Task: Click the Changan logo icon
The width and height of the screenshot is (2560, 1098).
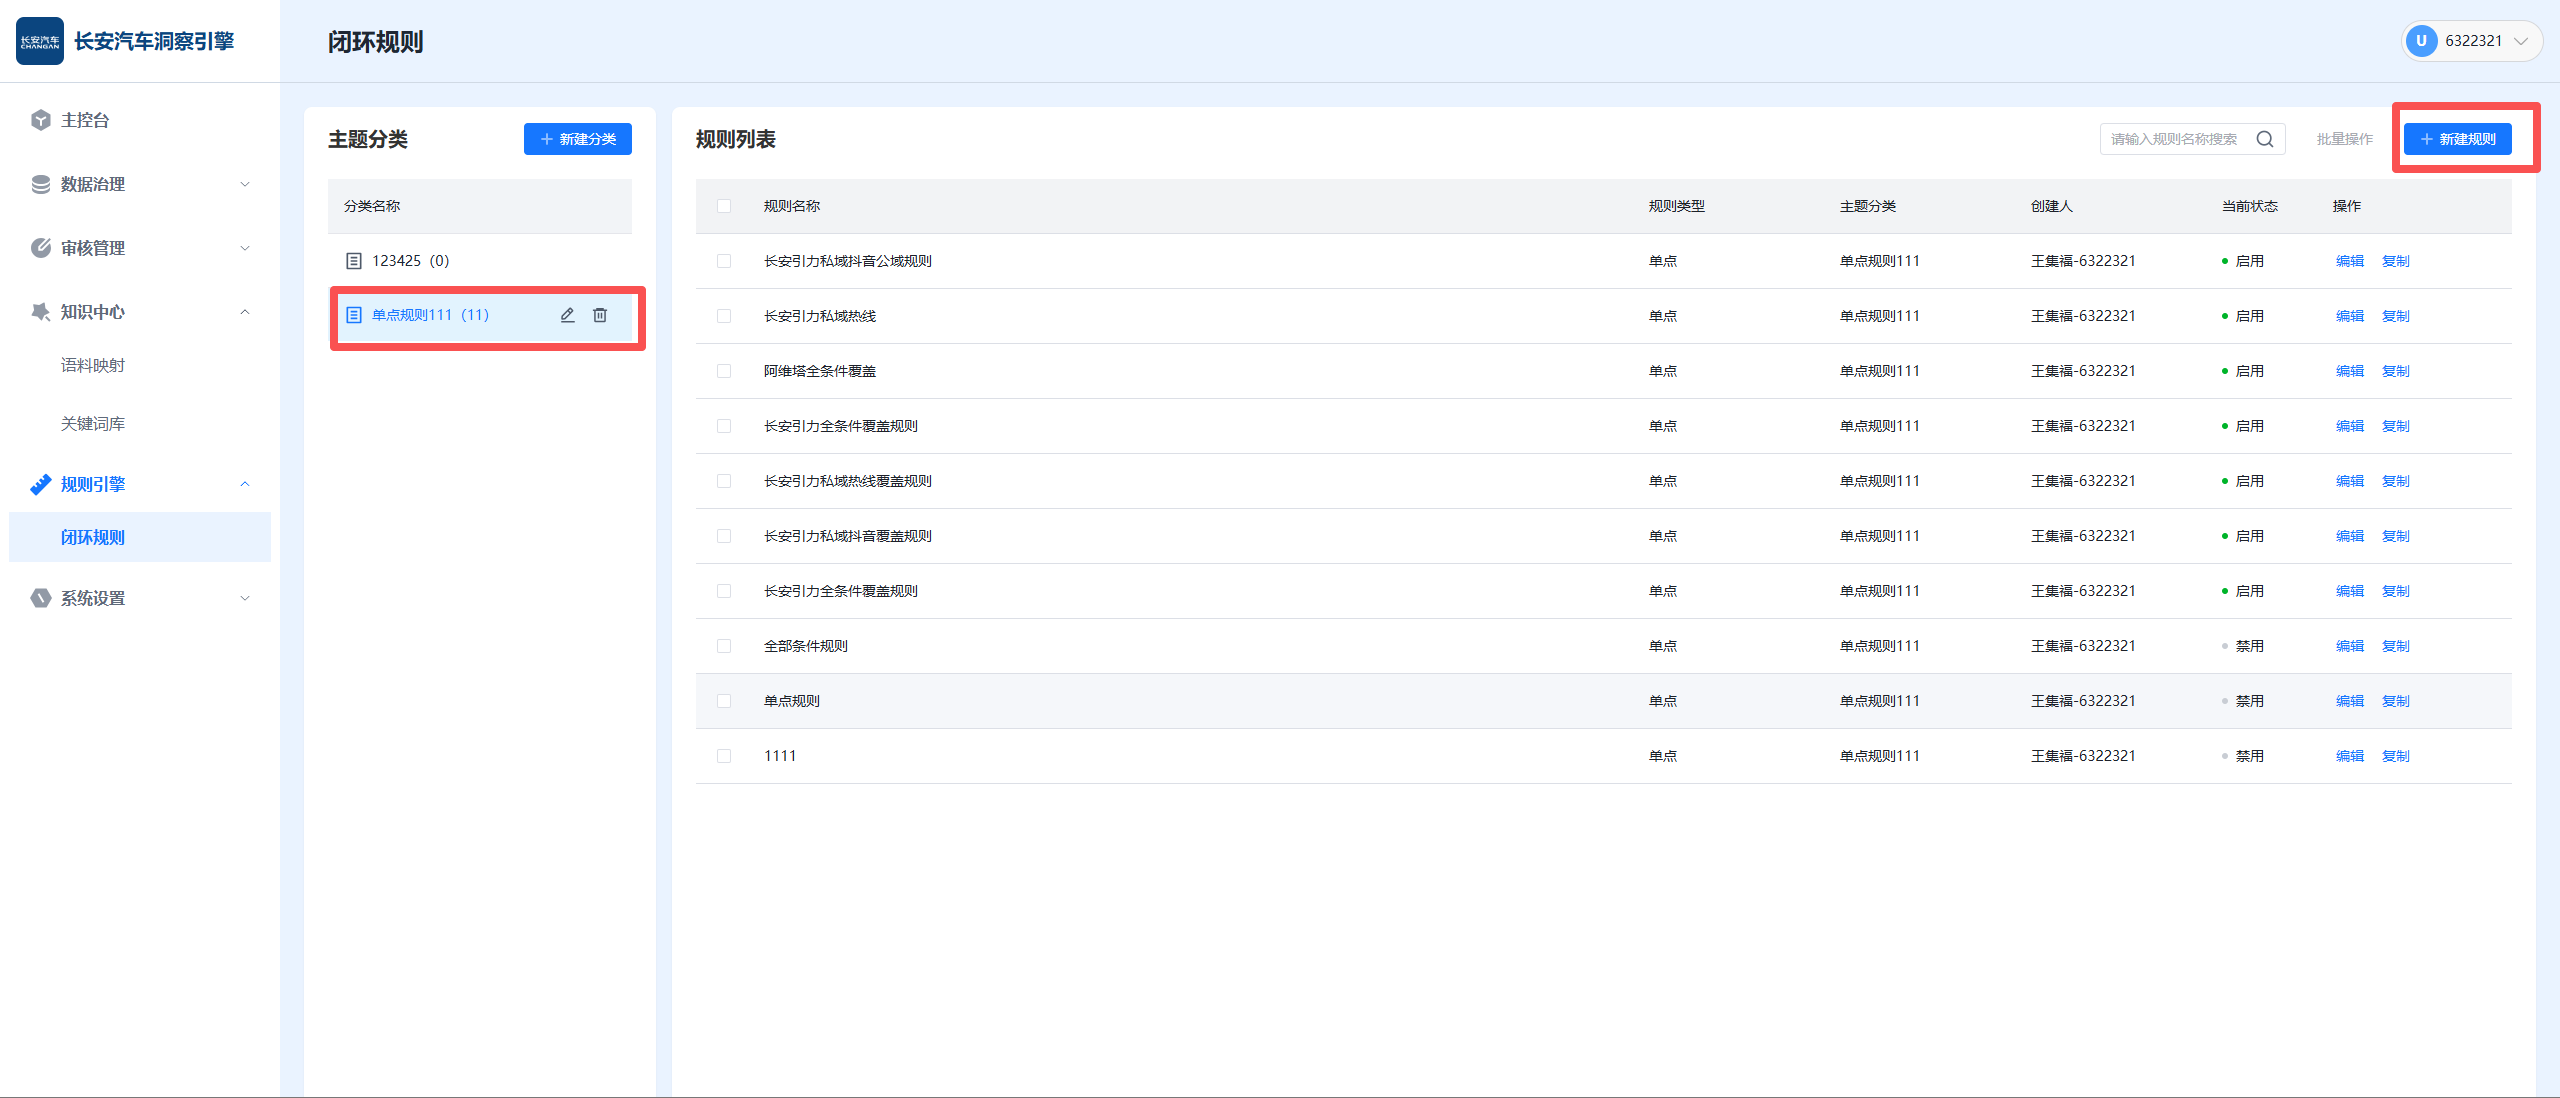Action: point(40,41)
